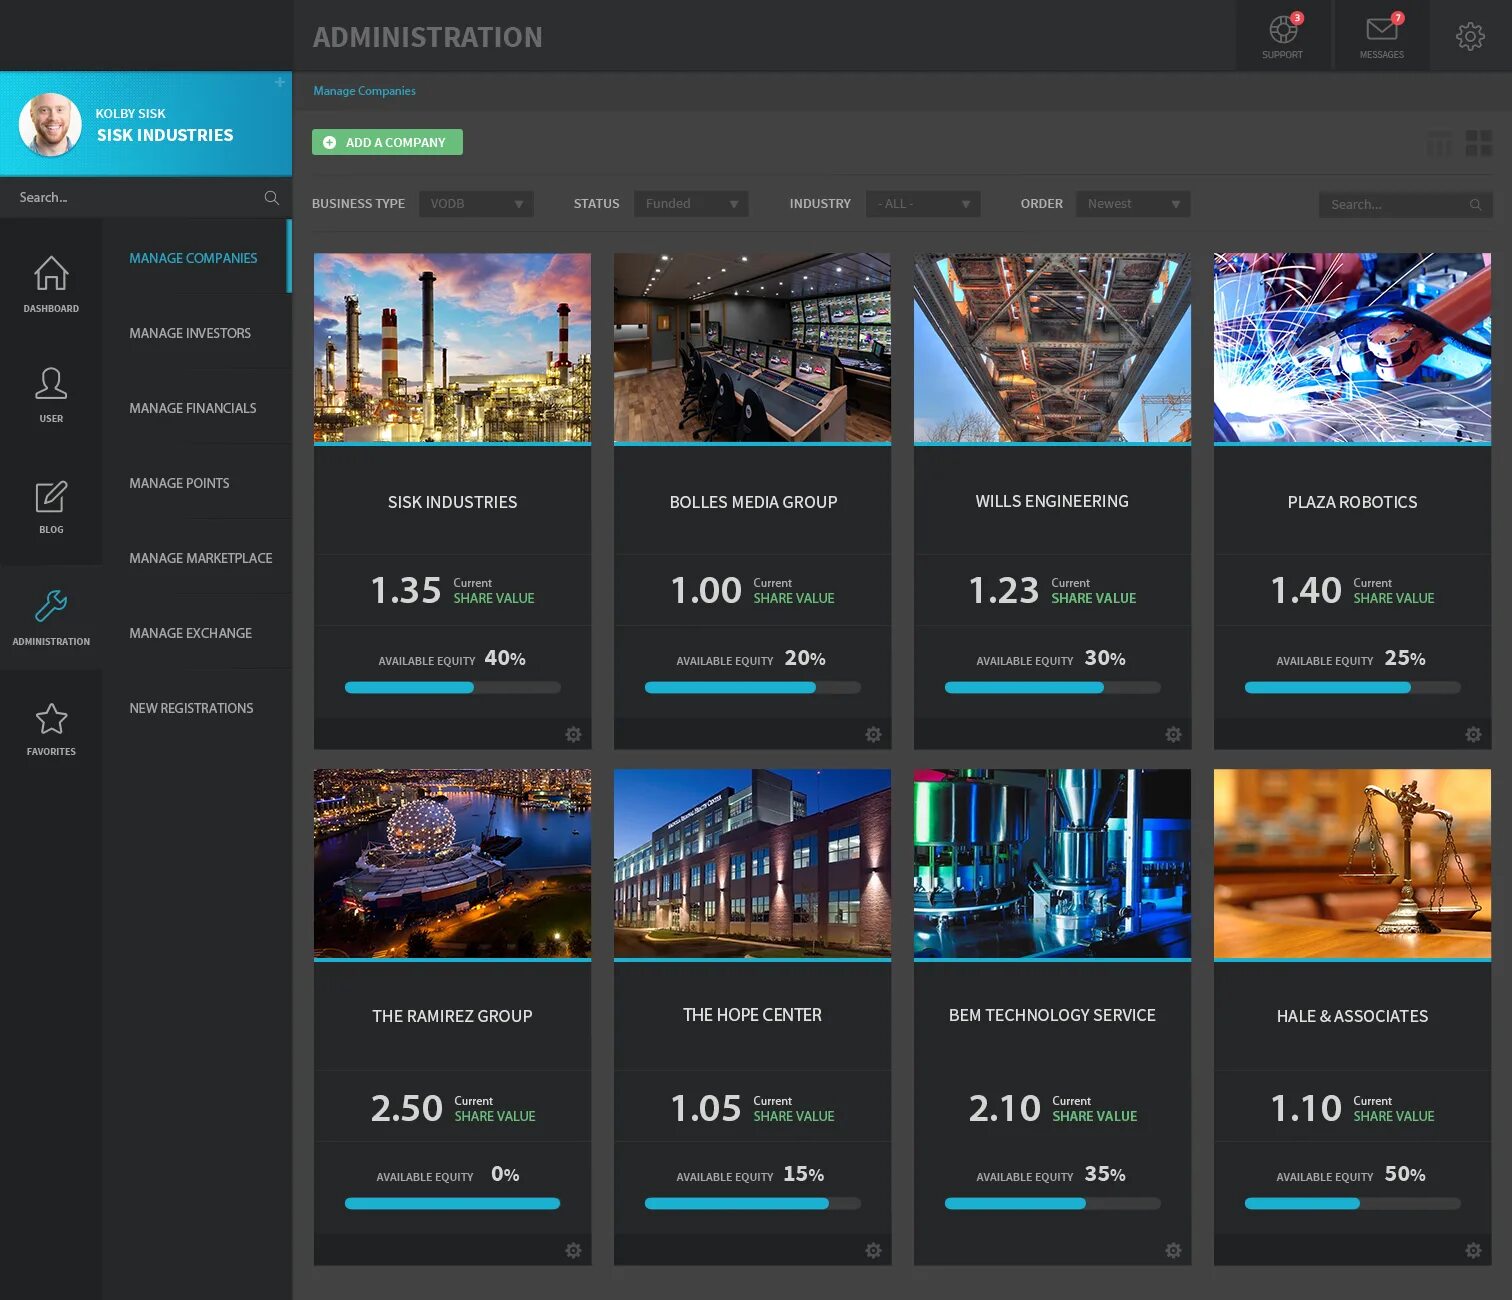This screenshot has width=1512, height=1300.
Task: Expand the Business Type VODB dropdown
Action: [476, 204]
